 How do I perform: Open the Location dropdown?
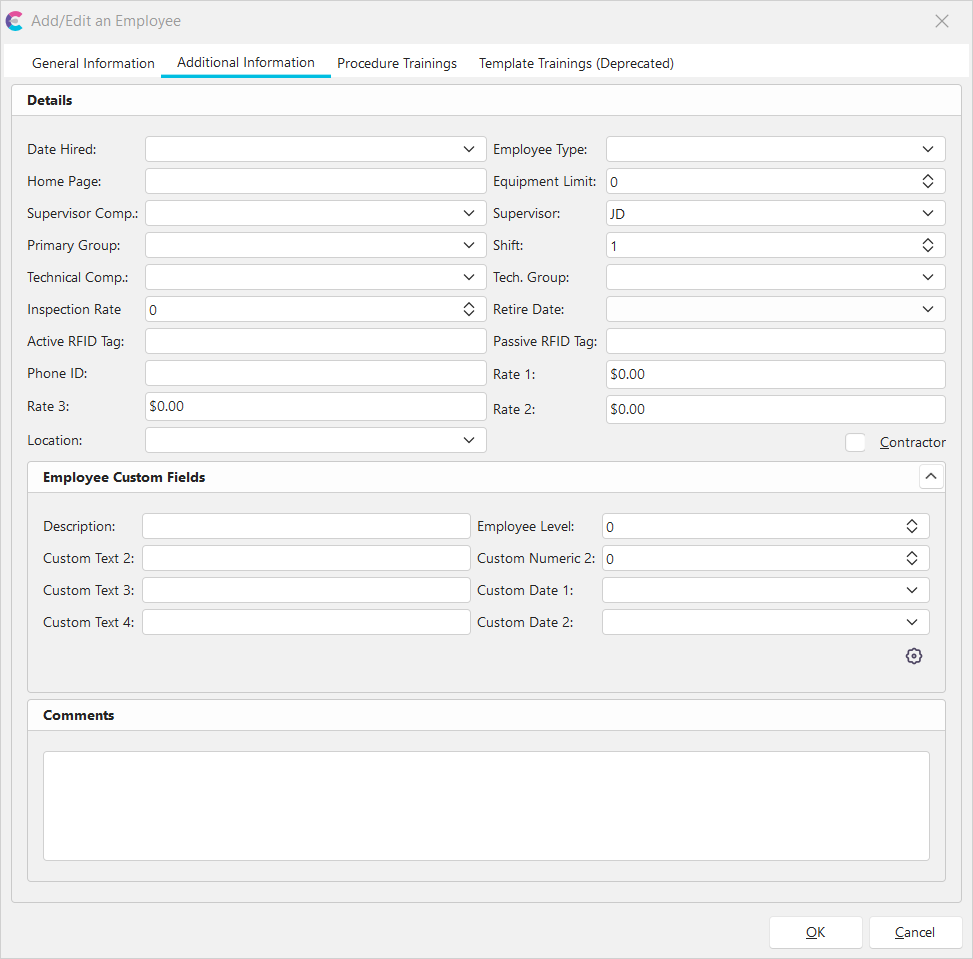pos(469,440)
